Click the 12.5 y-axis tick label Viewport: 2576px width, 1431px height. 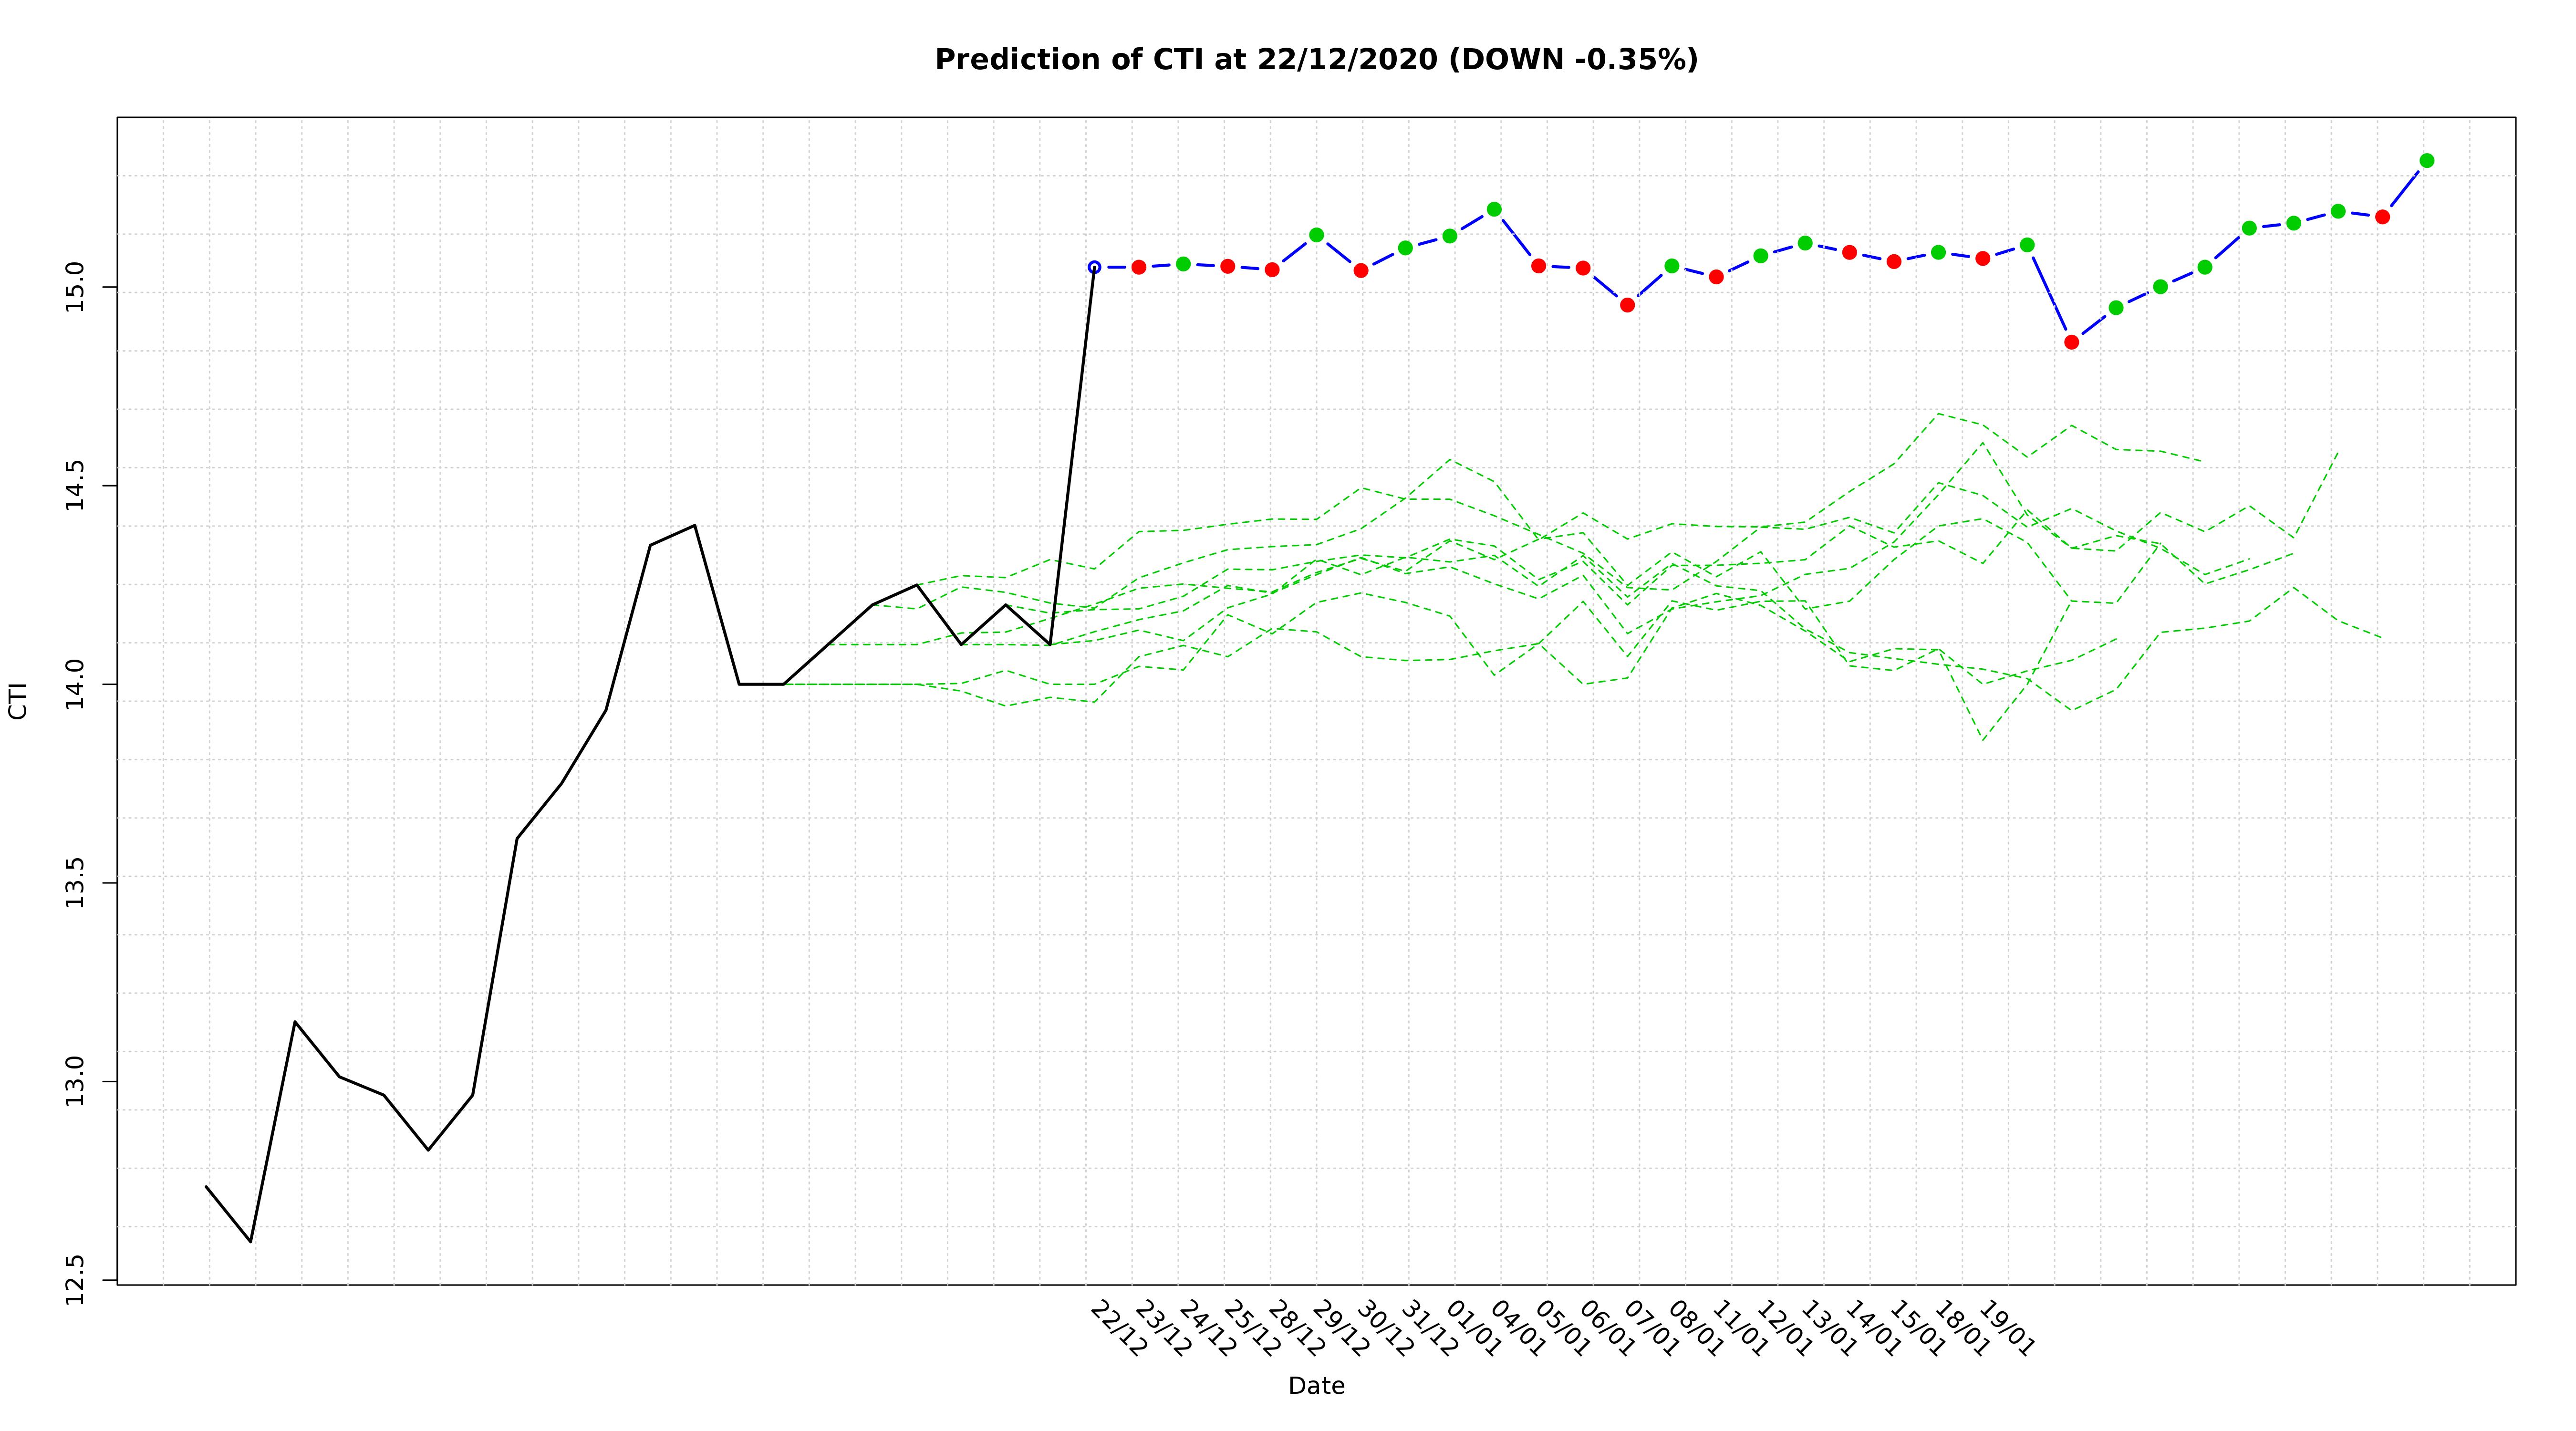[75, 1280]
